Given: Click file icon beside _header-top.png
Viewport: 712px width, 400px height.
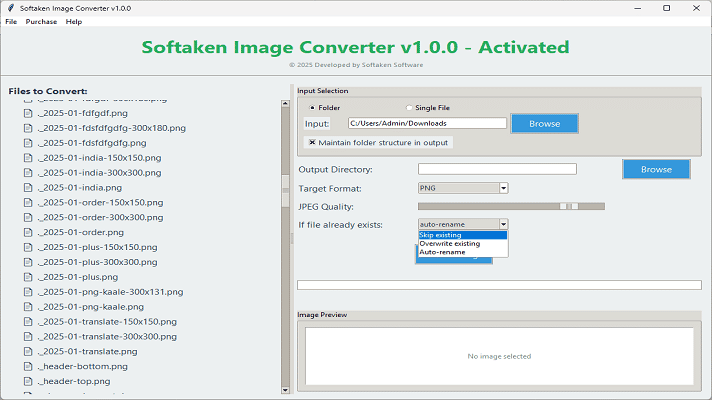Looking at the screenshot, I should tap(28, 381).
